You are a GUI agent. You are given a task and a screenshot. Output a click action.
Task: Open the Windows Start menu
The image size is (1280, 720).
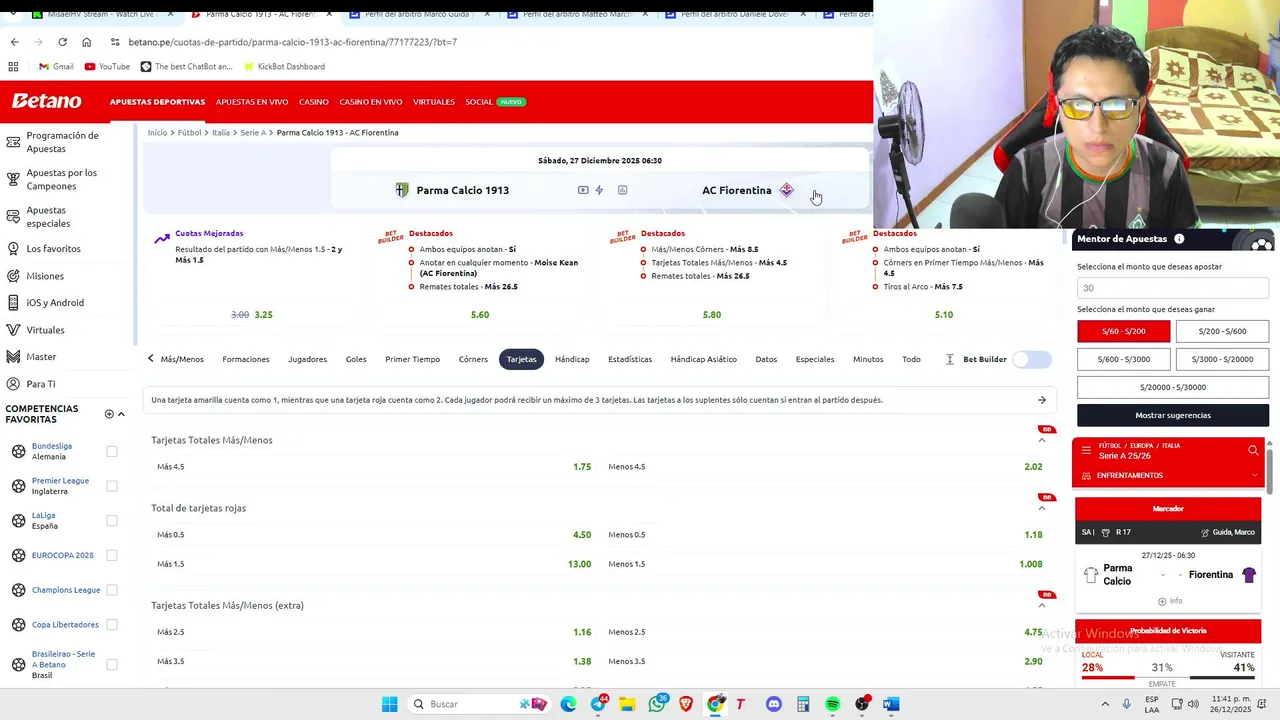pos(389,704)
